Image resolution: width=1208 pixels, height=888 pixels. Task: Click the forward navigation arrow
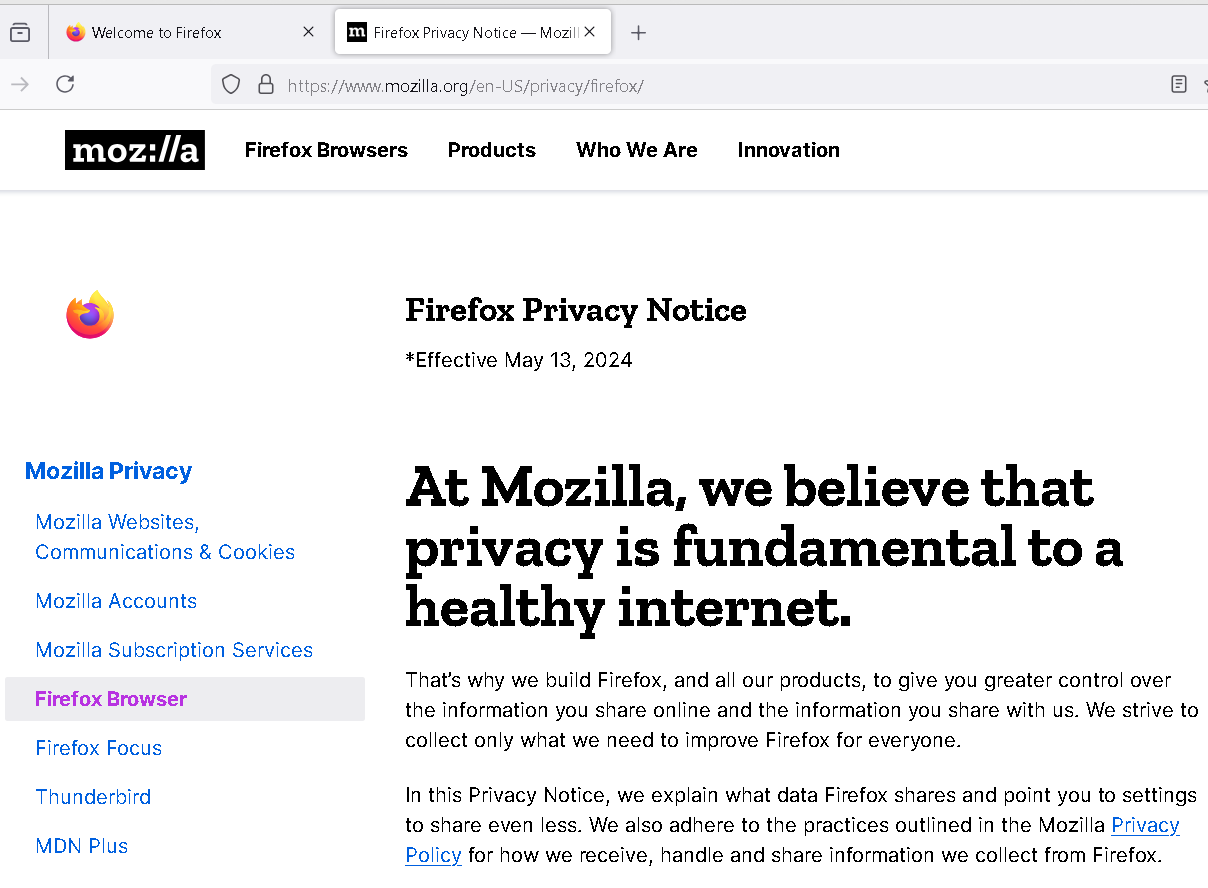[20, 84]
